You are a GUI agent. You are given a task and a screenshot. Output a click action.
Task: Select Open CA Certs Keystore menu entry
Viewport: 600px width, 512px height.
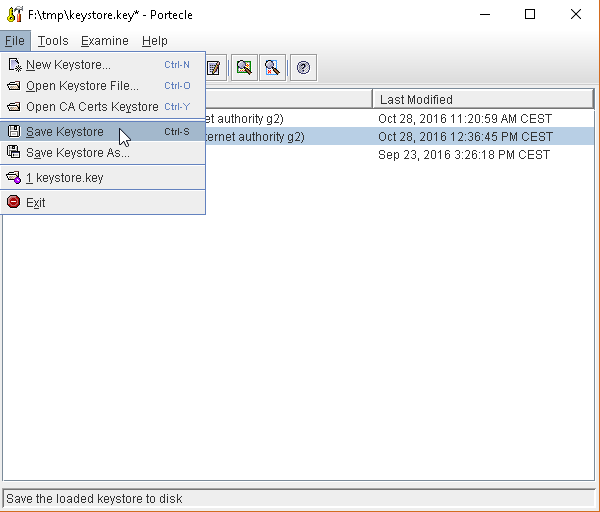pyautogui.click(x=92, y=107)
